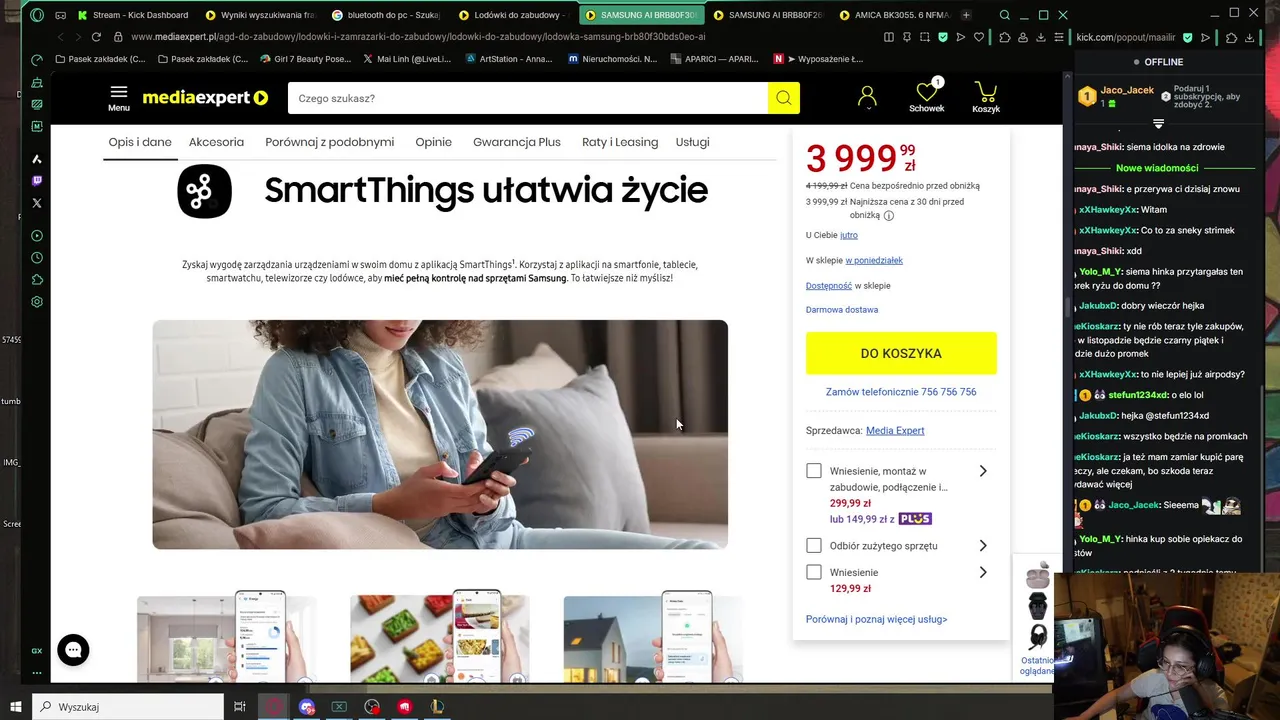This screenshot has height=720, width=1280.
Task: Click the browser page reload icon
Action: (96, 37)
